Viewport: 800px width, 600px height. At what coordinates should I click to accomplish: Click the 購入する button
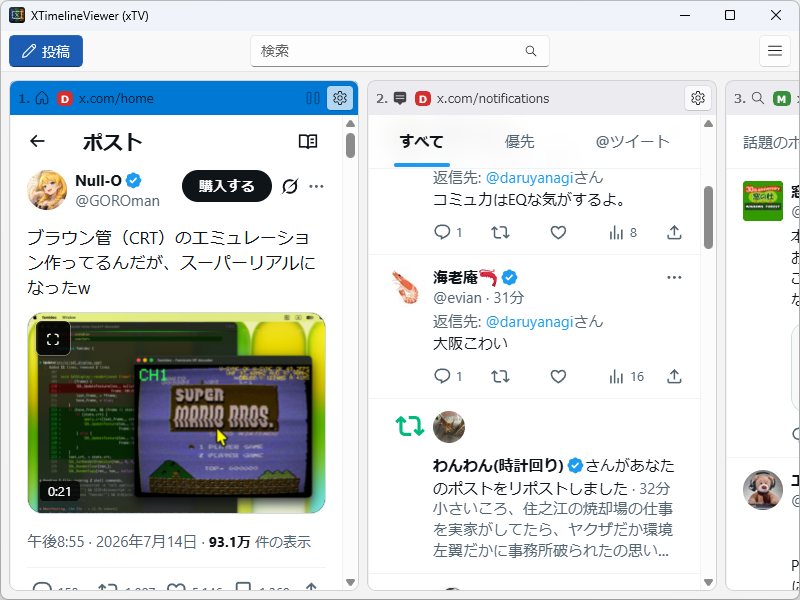227,186
